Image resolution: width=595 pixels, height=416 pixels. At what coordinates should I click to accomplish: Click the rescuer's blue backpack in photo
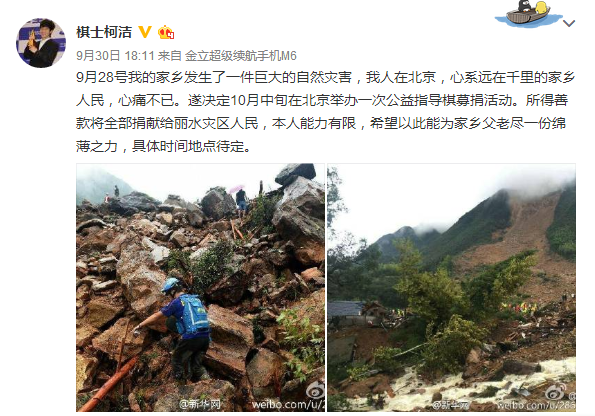tap(194, 314)
